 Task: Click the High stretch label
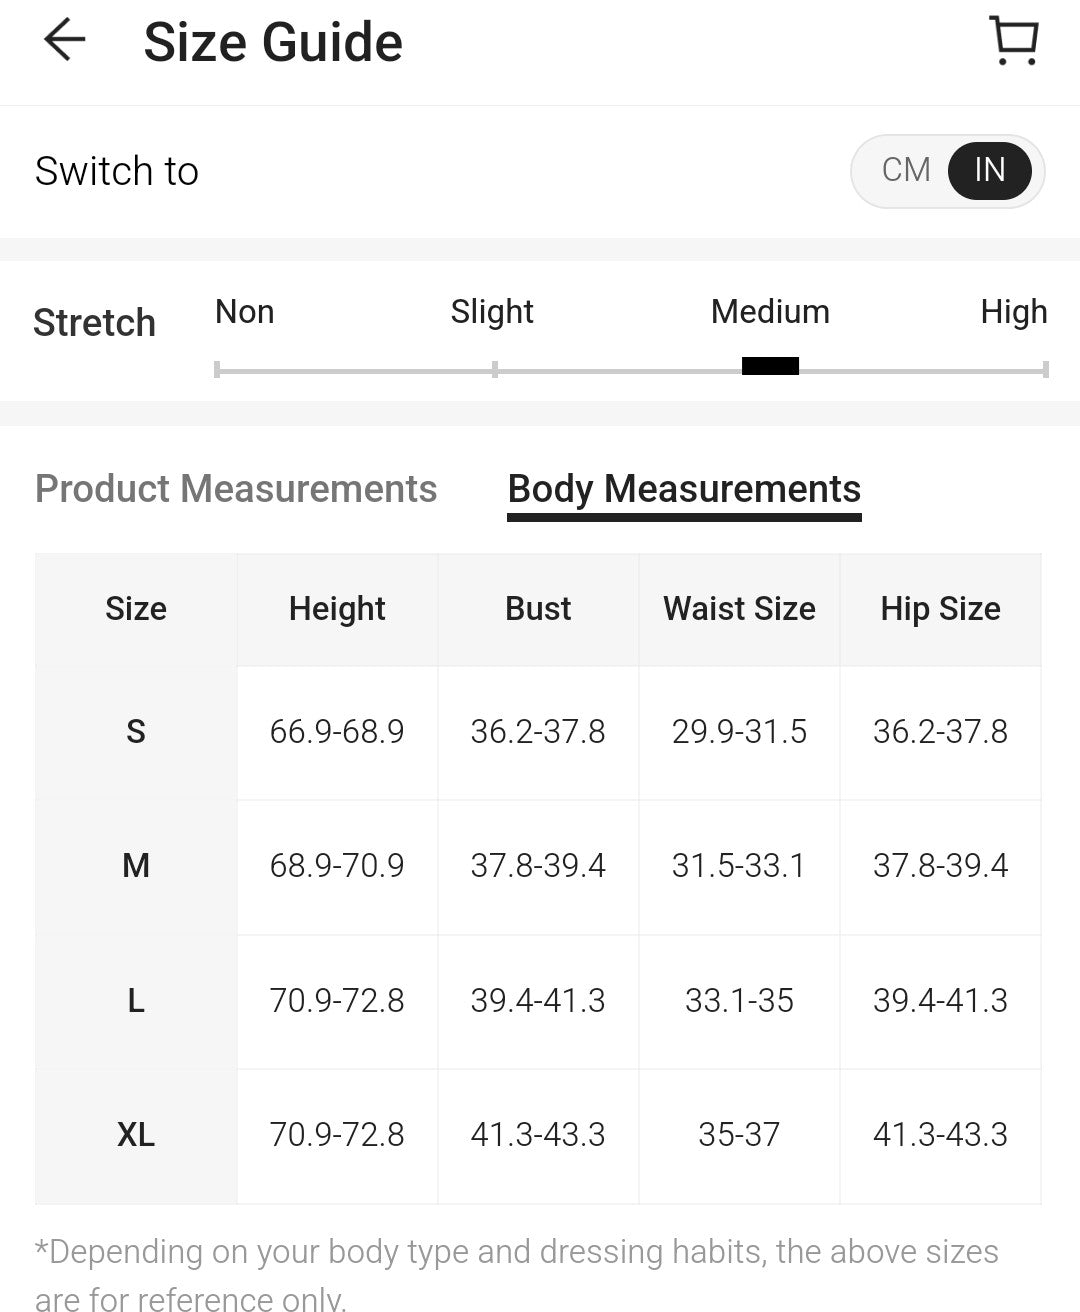[1013, 312]
